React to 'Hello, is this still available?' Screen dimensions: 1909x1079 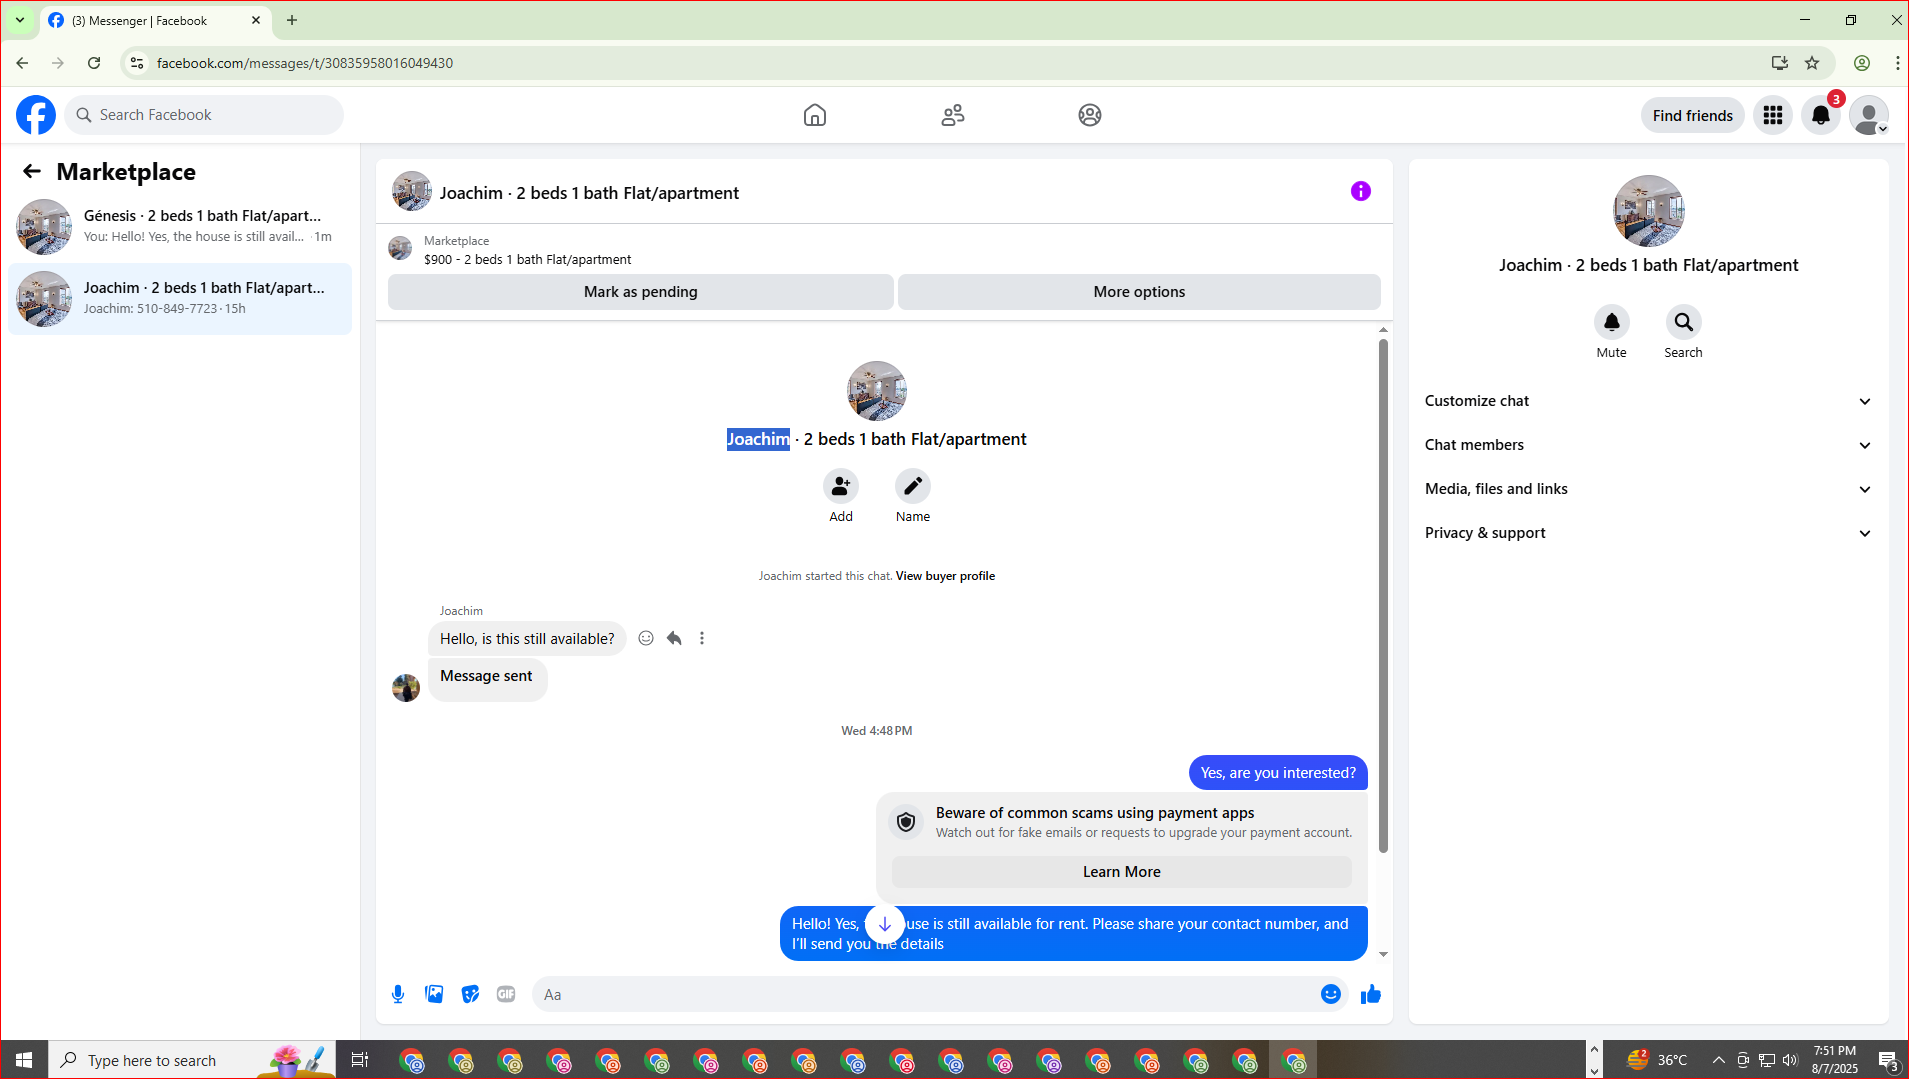point(646,638)
